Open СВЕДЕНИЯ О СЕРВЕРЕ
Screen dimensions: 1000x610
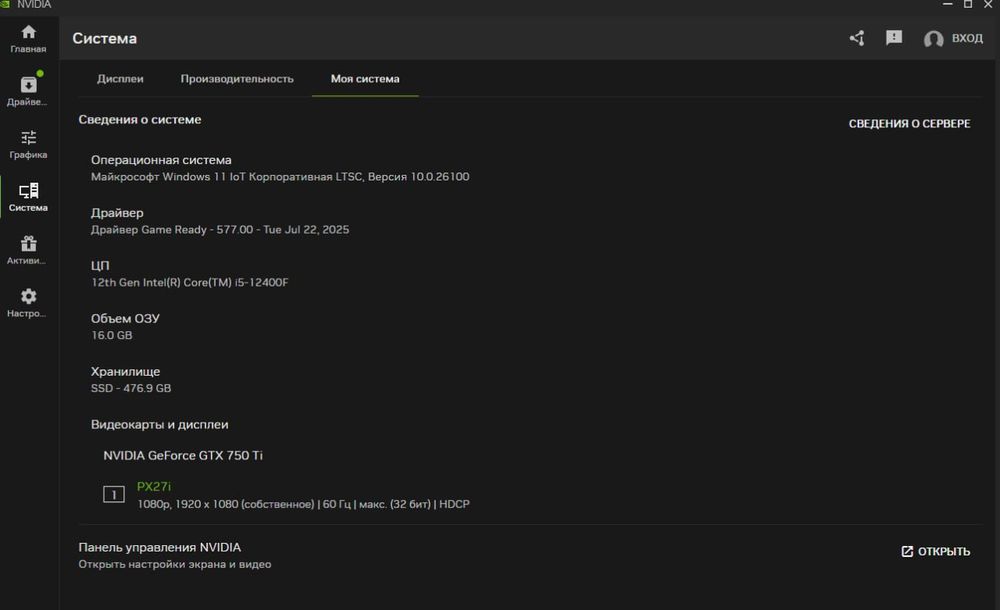pos(909,124)
